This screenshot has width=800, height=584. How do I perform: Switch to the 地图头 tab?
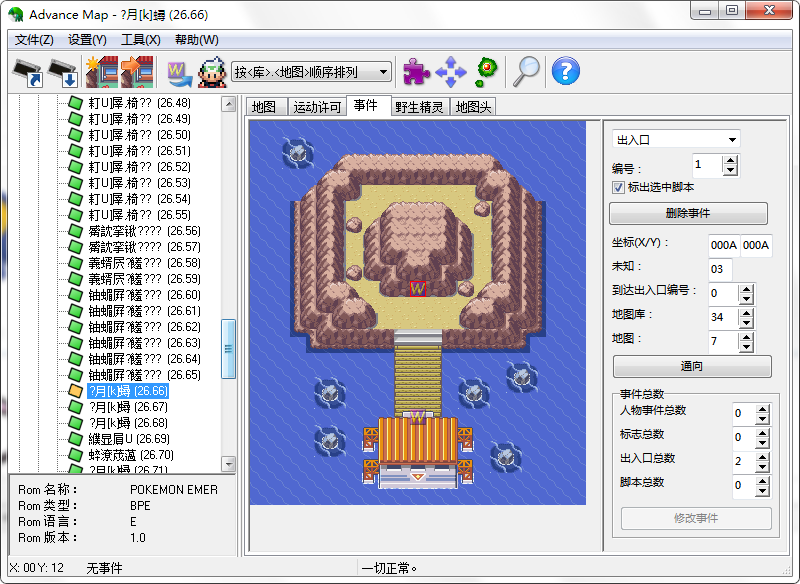(x=473, y=107)
